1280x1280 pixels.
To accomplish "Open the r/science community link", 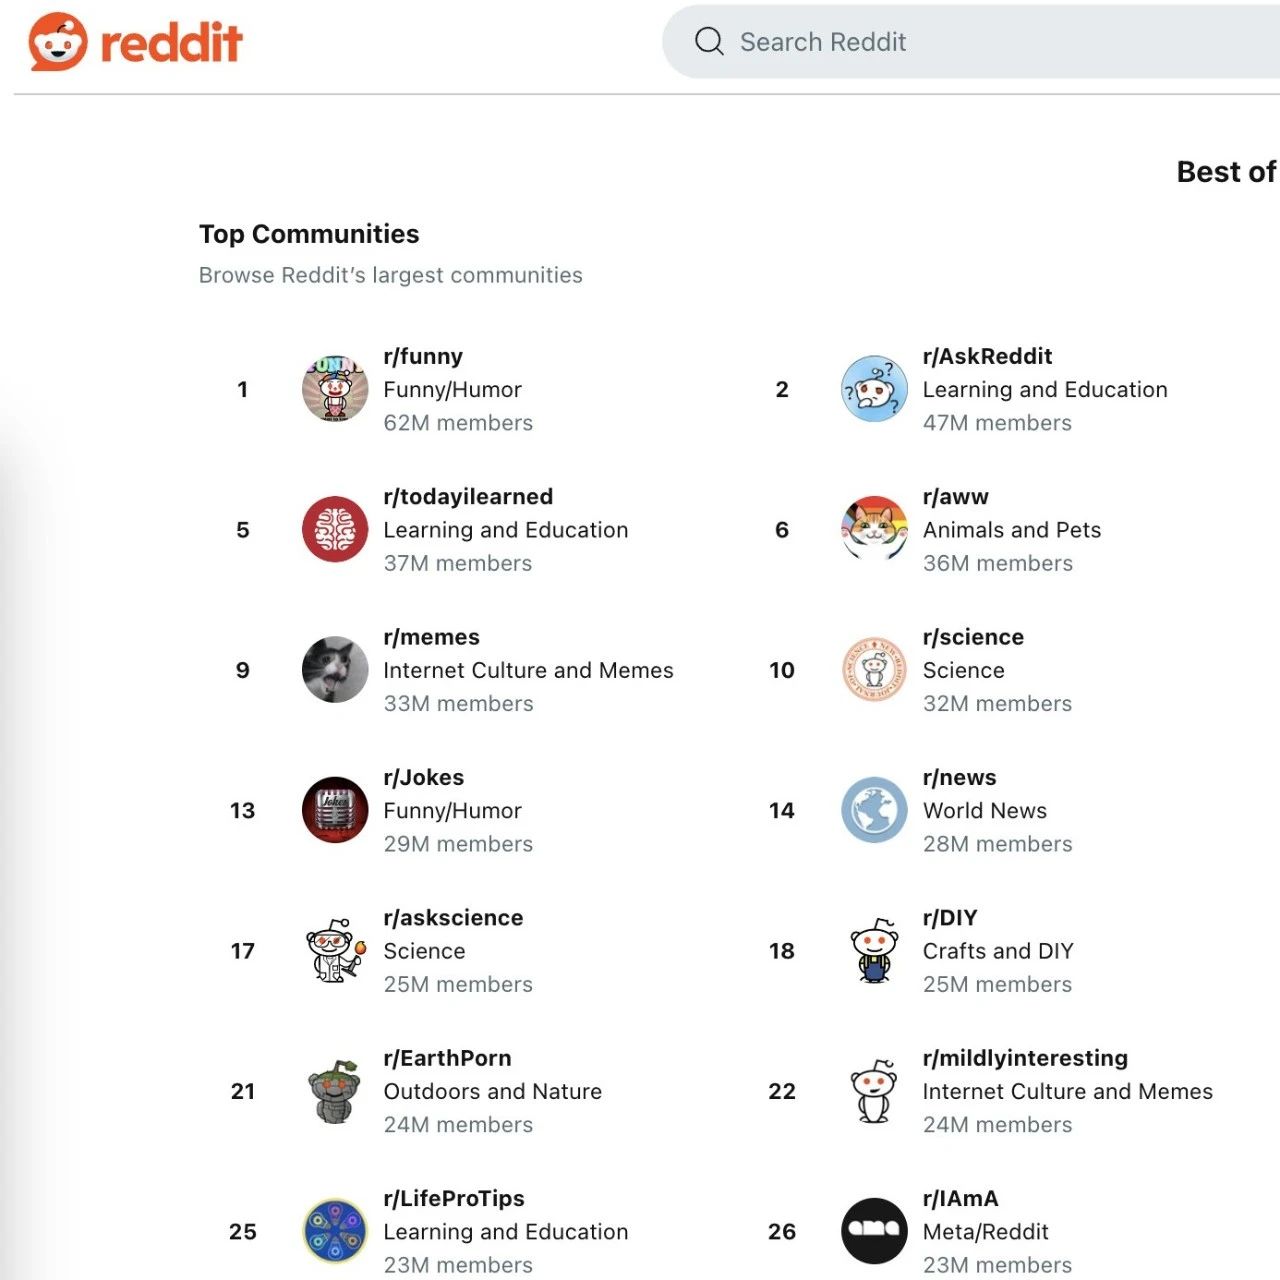I will pyautogui.click(x=973, y=637).
